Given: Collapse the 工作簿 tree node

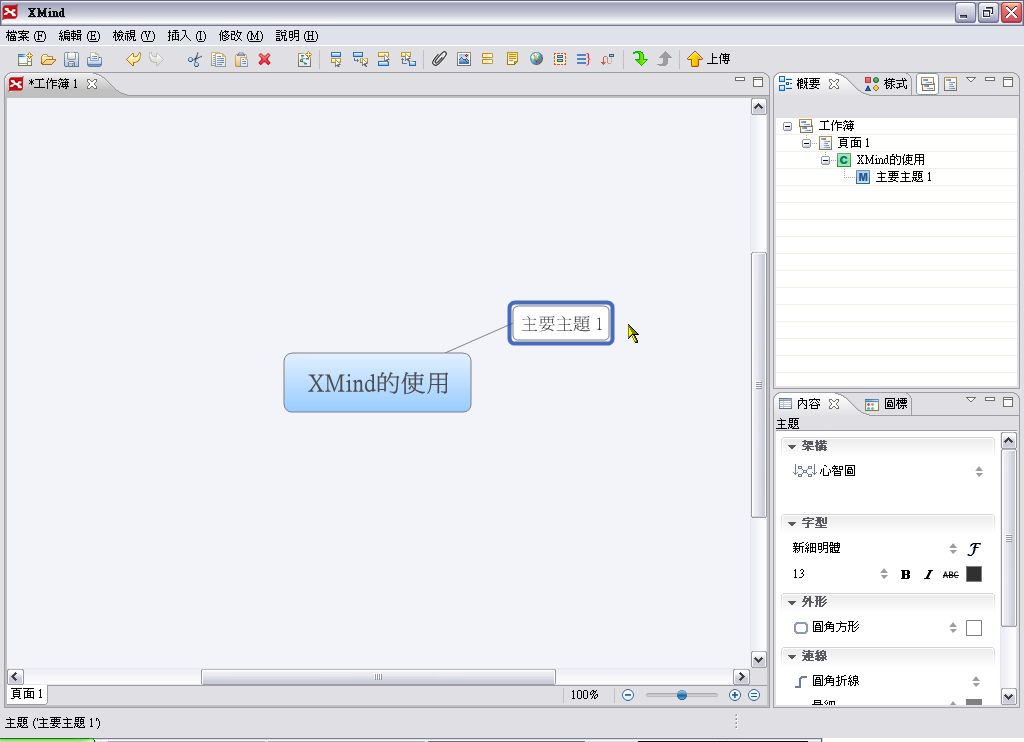Looking at the screenshot, I should pos(788,126).
